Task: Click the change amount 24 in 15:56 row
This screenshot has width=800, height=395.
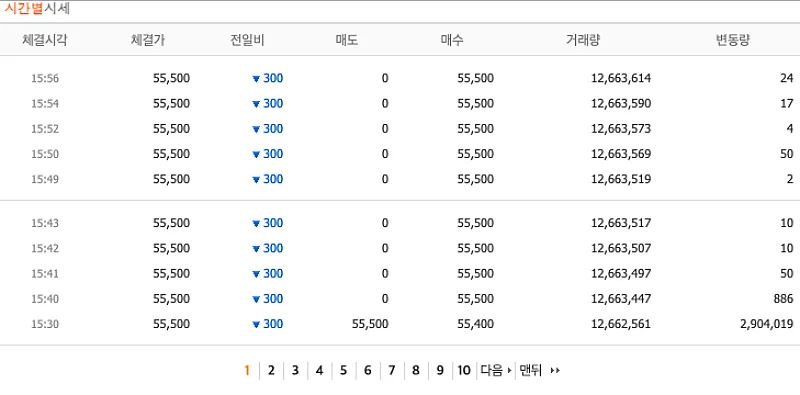Action: pos(787,79)
